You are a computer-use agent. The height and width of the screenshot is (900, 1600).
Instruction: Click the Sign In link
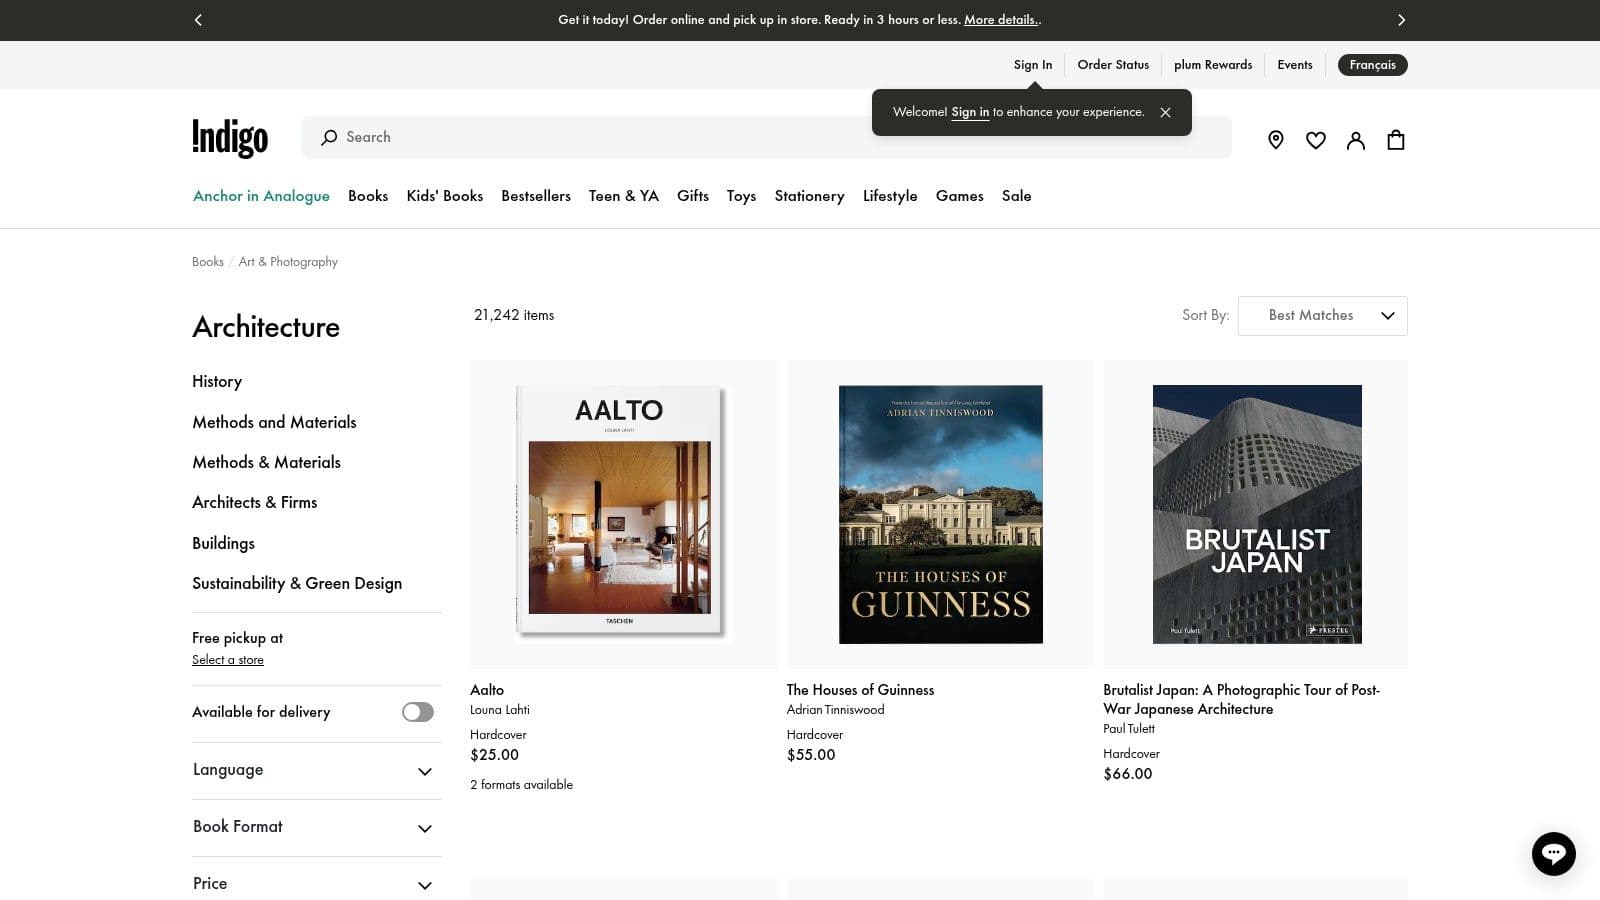pos(1033,64)
